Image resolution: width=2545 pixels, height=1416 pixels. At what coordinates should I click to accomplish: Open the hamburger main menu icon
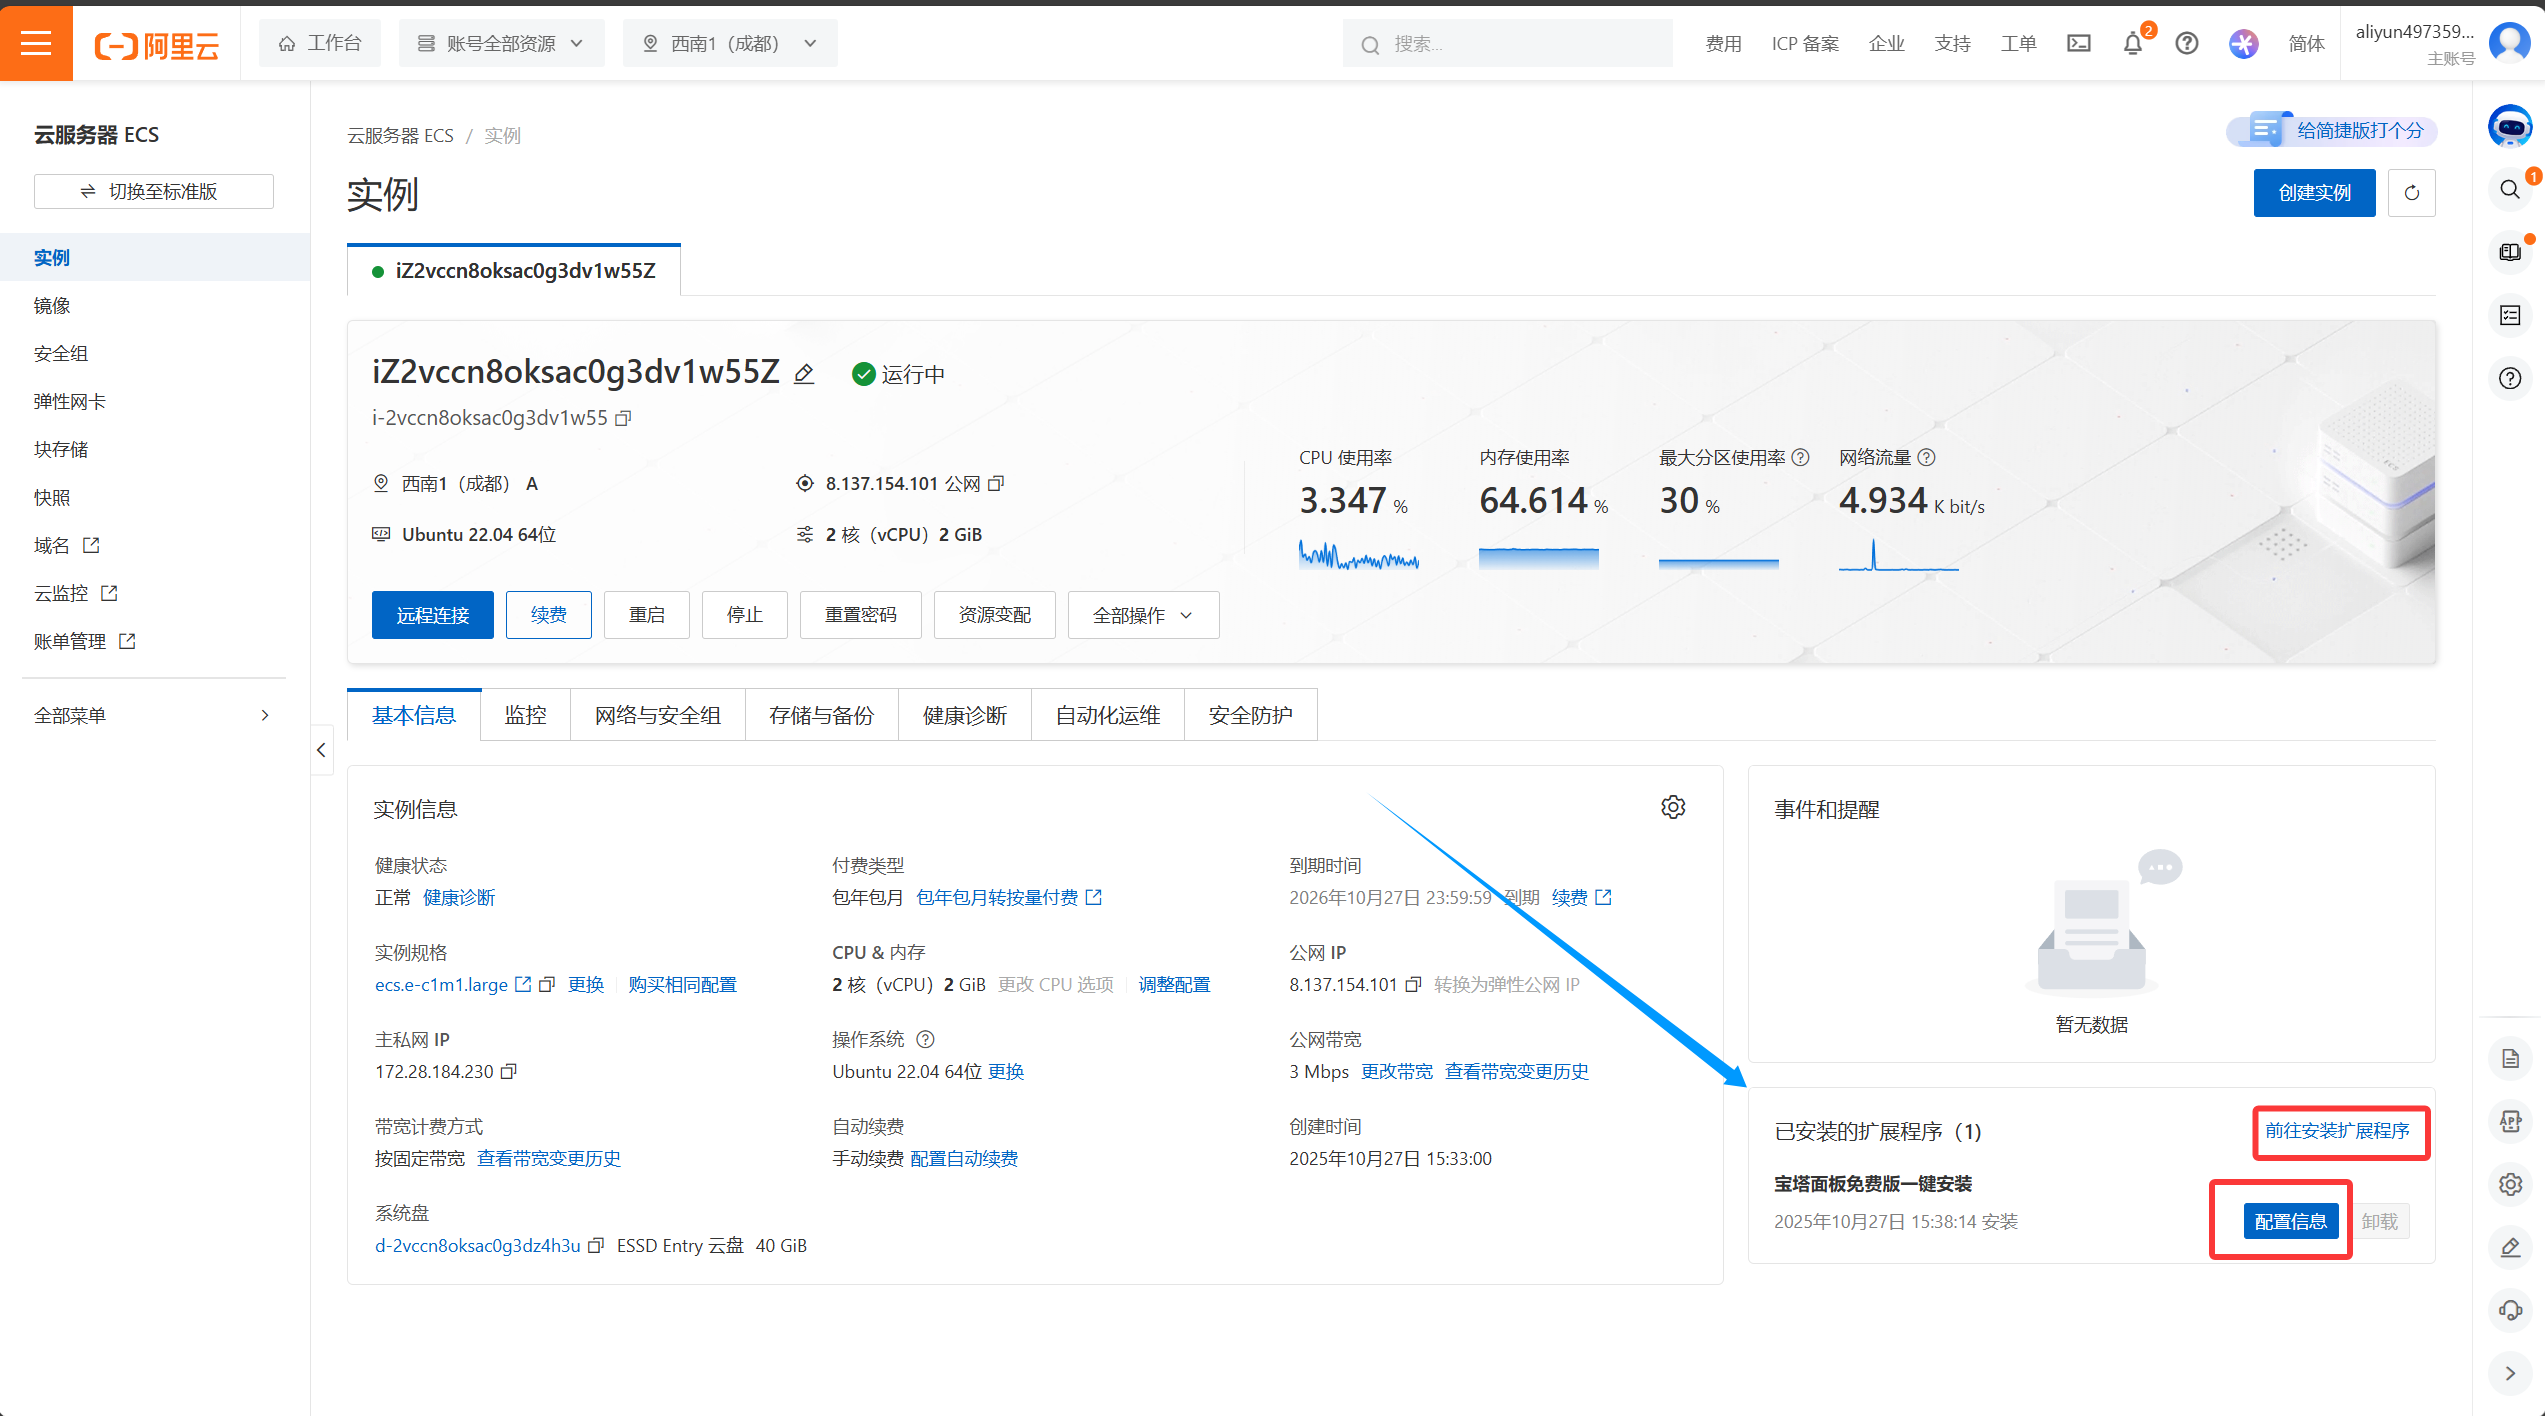[x=36, y=43]
